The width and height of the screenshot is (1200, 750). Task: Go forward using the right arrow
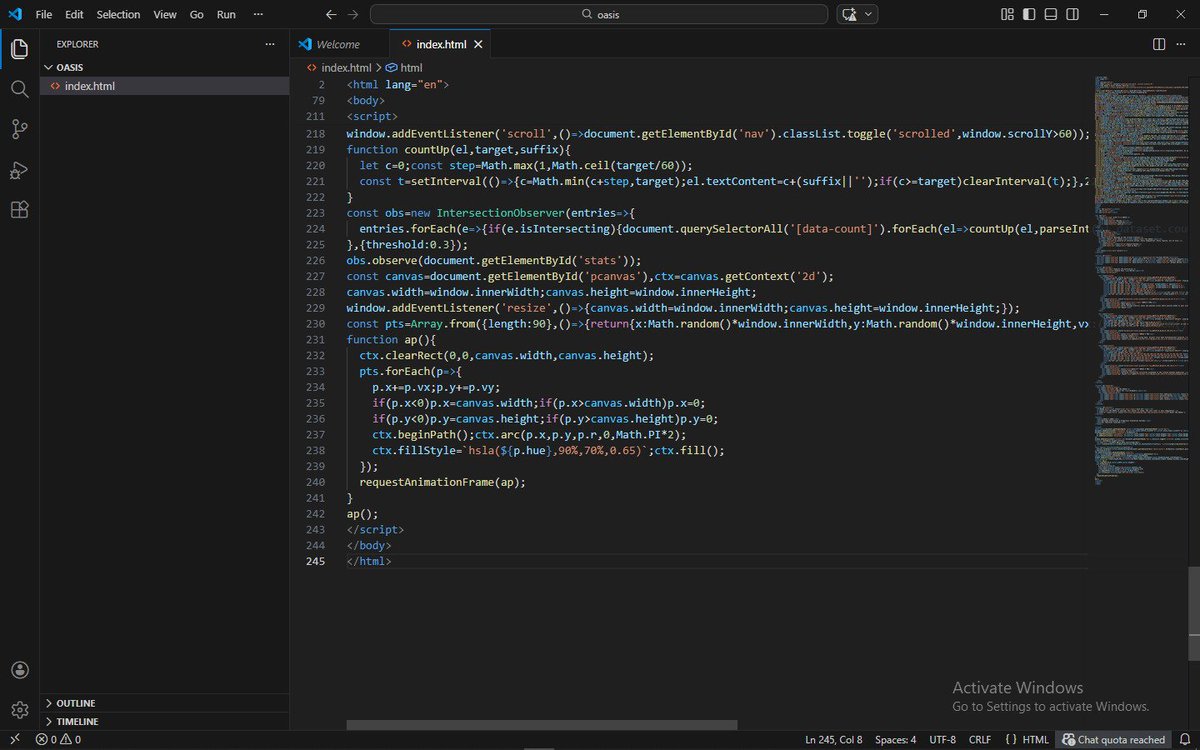pyautogui.click(x=352, y=15)
